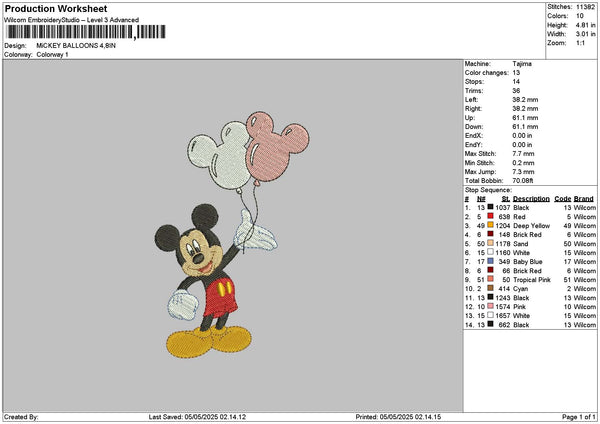Image resolution: width=600 pixels, height=424 pixels.
Task: Click the Max Stitch value "7.7 mm"
Action: click(523, 154)
